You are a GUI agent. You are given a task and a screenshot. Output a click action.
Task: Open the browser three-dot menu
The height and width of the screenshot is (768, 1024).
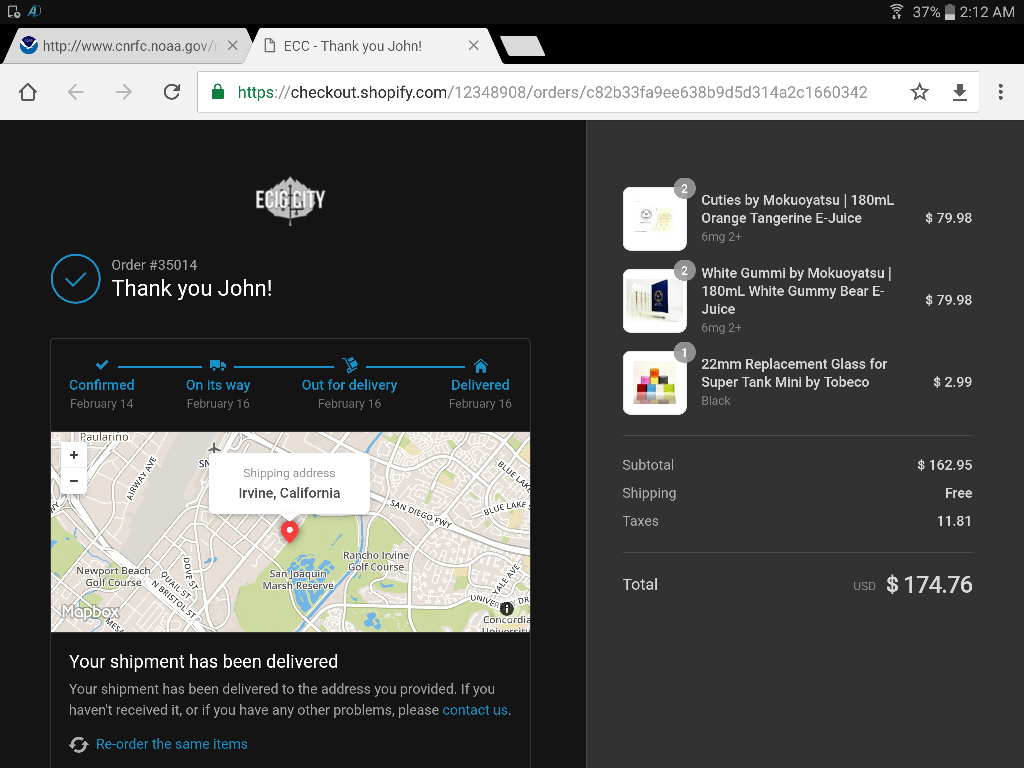(1000, 92)
